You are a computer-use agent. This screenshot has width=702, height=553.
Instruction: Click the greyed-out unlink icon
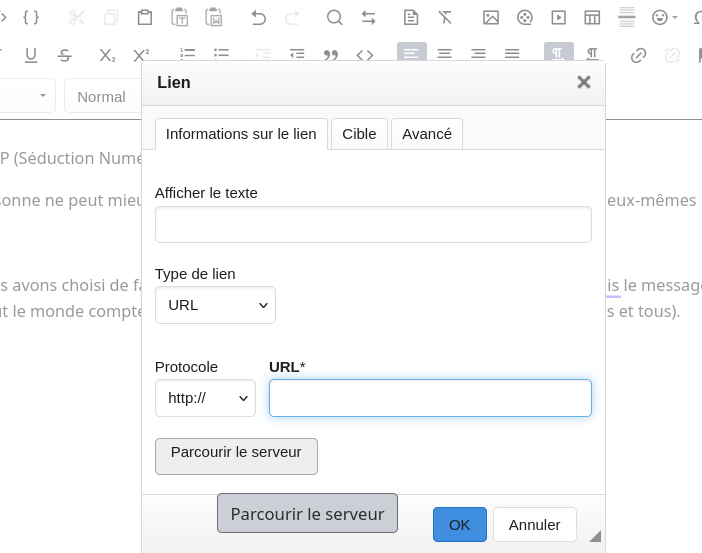672,56
